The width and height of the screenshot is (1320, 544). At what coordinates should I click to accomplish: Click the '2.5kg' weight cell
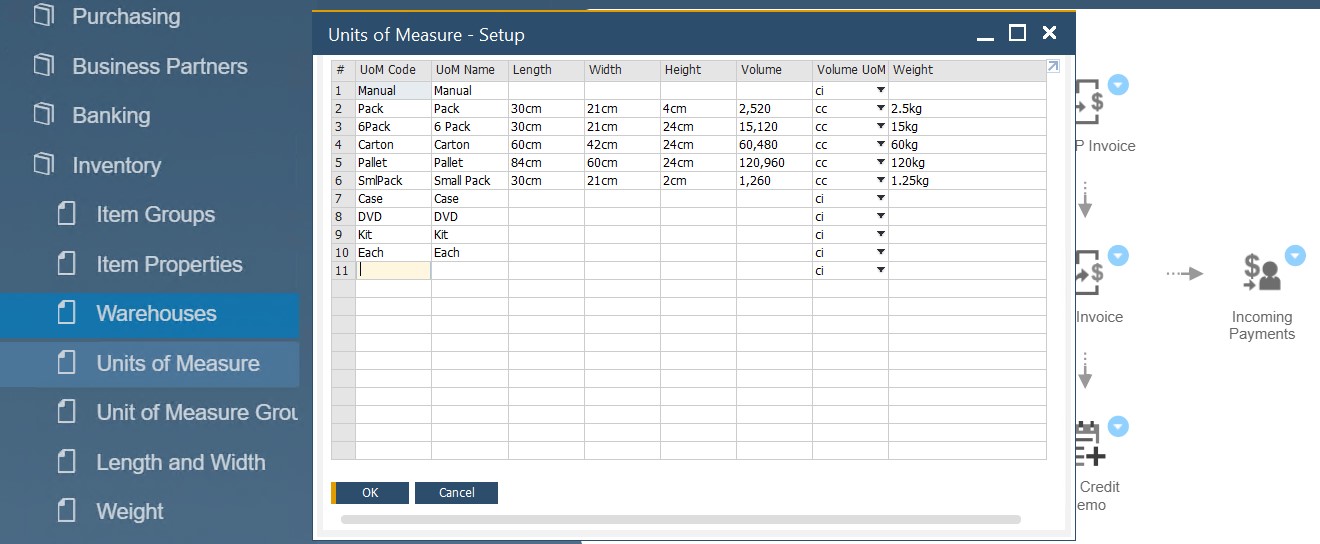tap(967, 108)
